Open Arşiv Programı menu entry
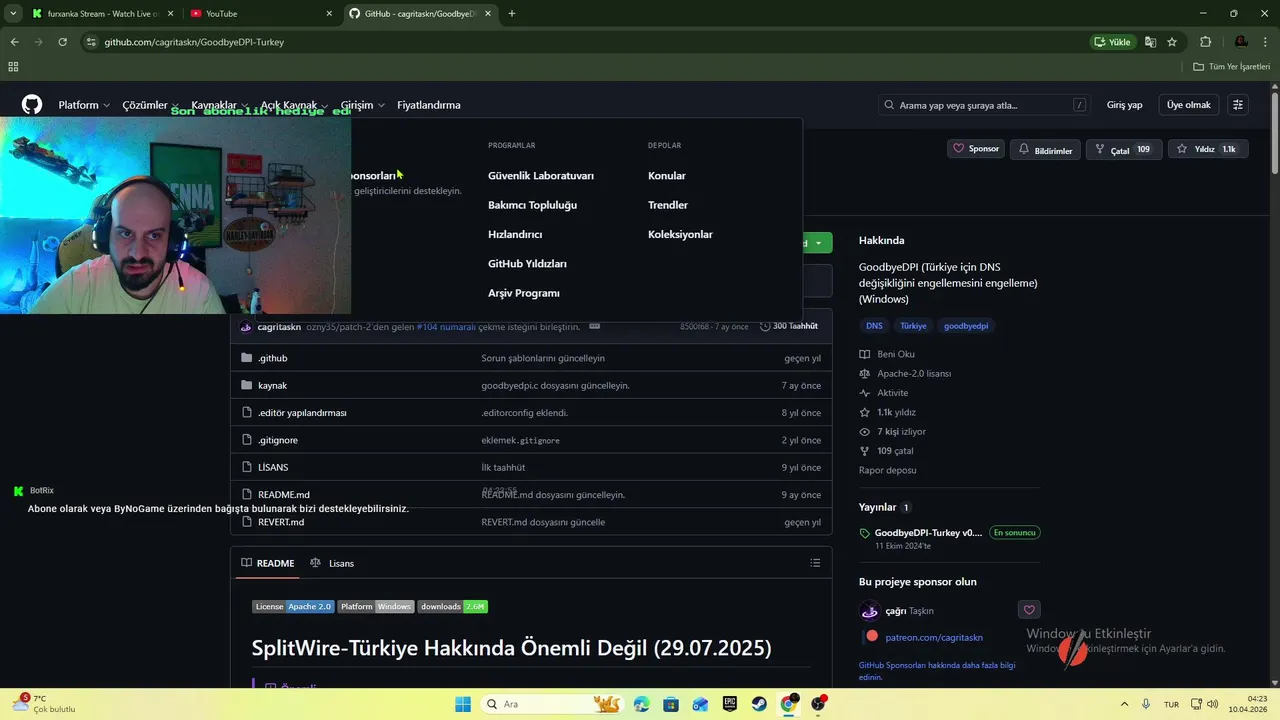Viewport: 1280px width, 720px height. click(524, 293)
